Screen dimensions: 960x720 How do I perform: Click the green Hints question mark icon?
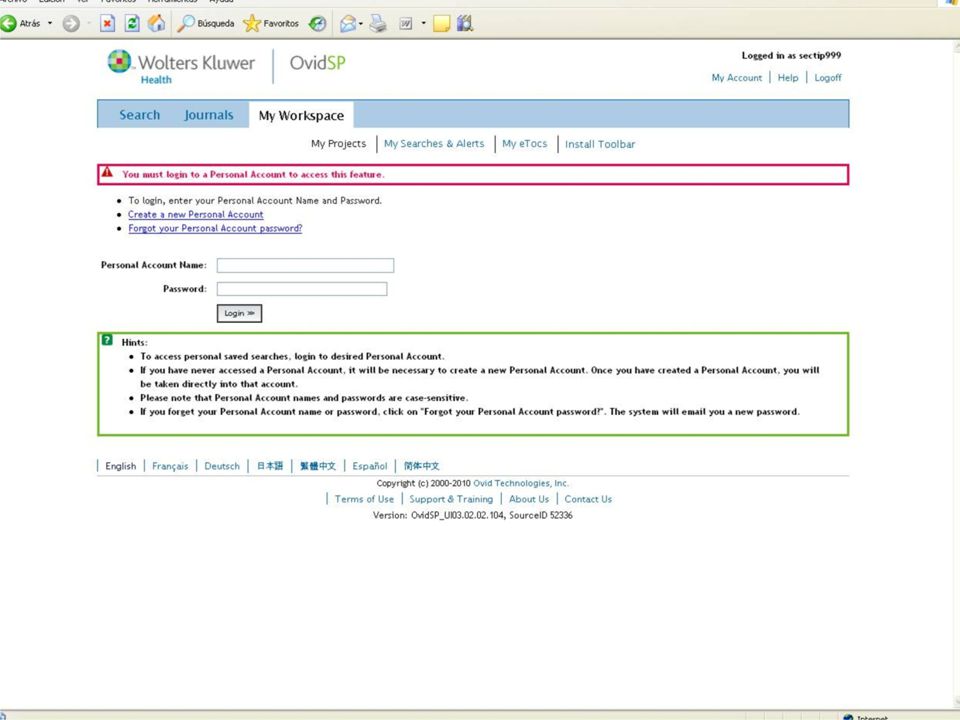[x=107, y=340]
